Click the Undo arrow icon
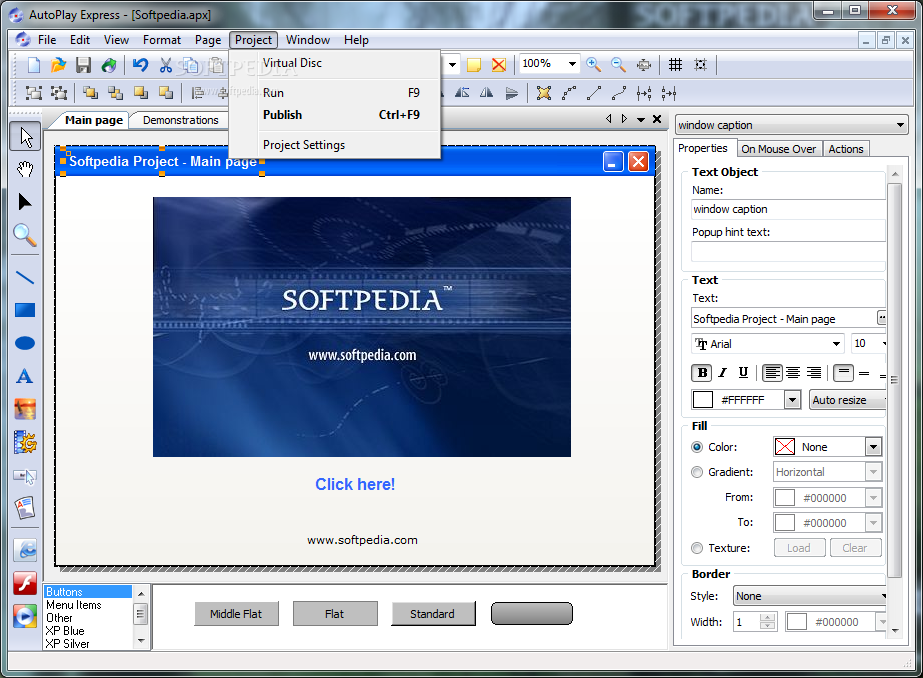 (140, 65)
